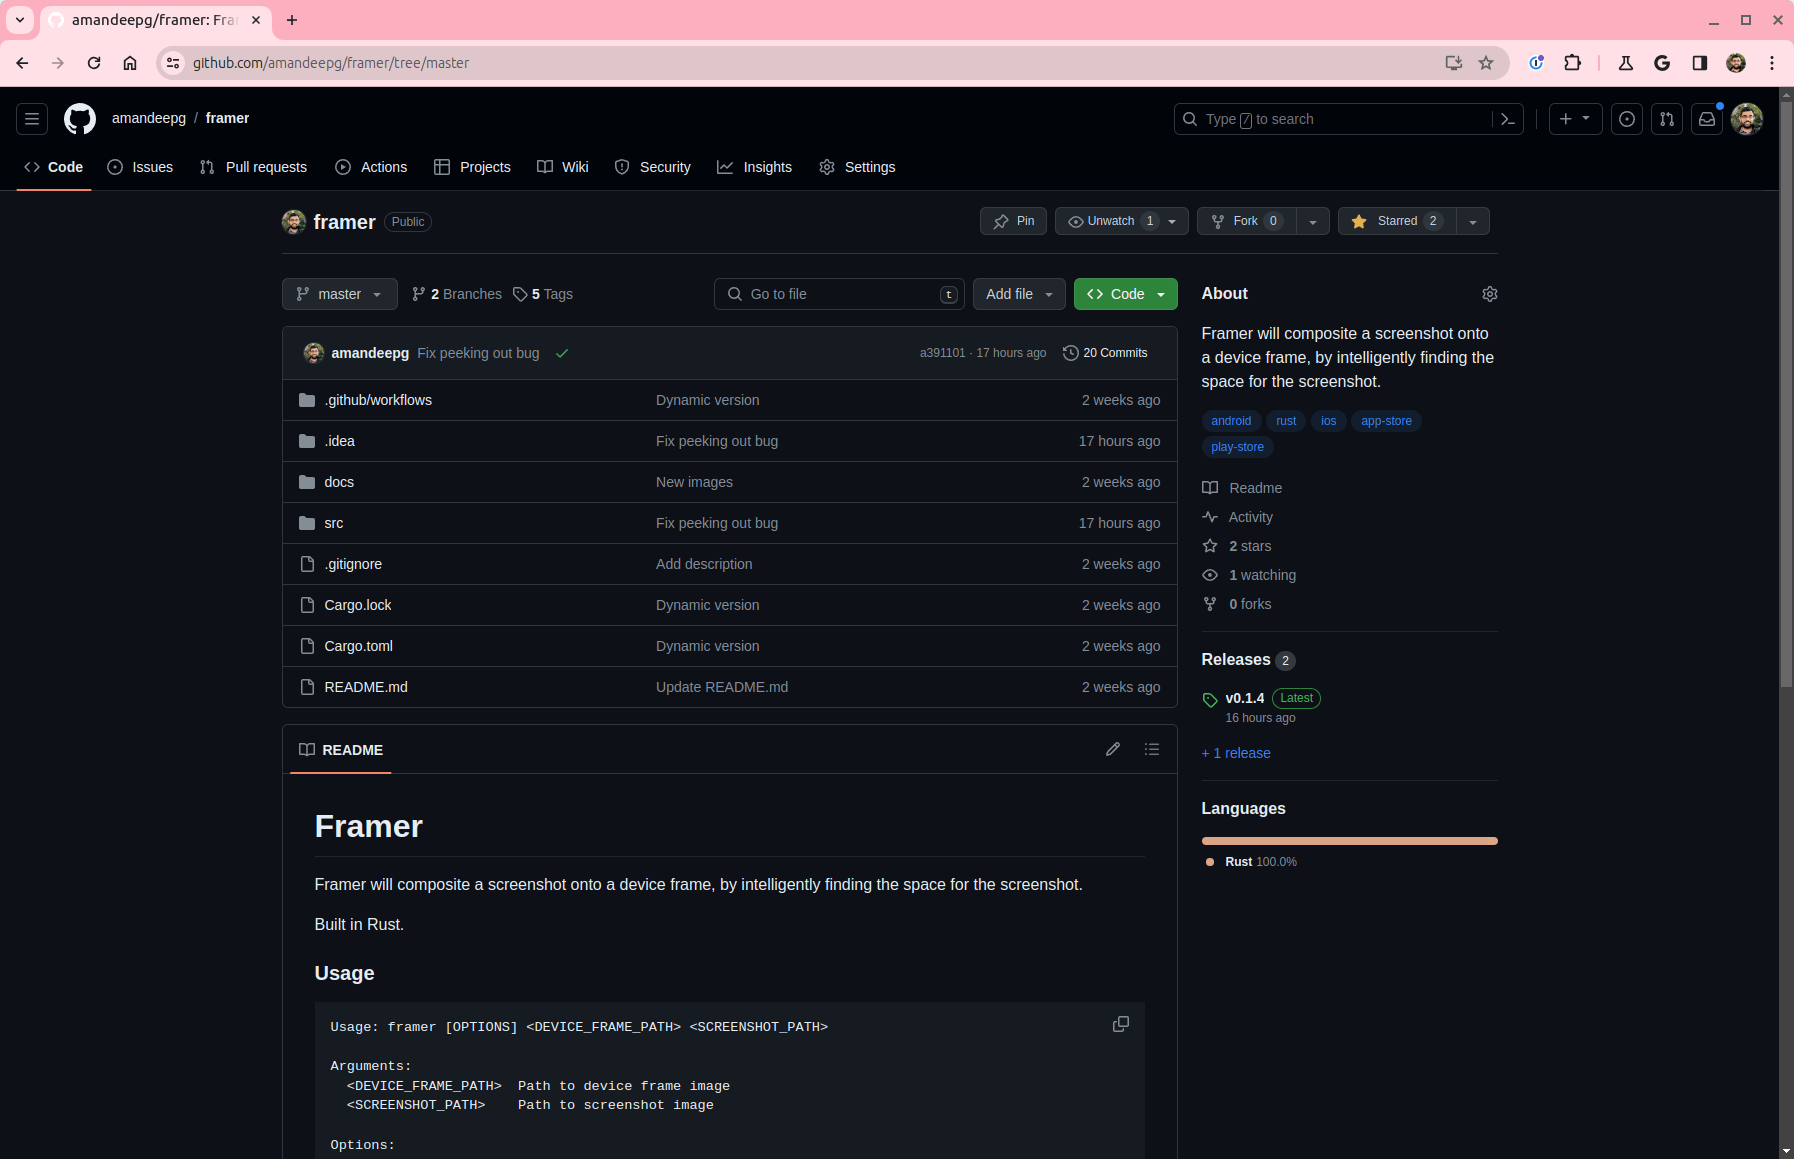
Task: Switch to the Actions tab
Action: click(x=371, y=167)
